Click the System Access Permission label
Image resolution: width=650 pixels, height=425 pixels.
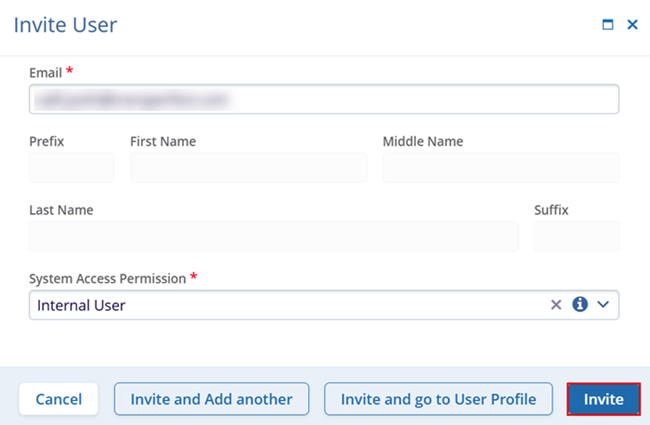(107, 277)
